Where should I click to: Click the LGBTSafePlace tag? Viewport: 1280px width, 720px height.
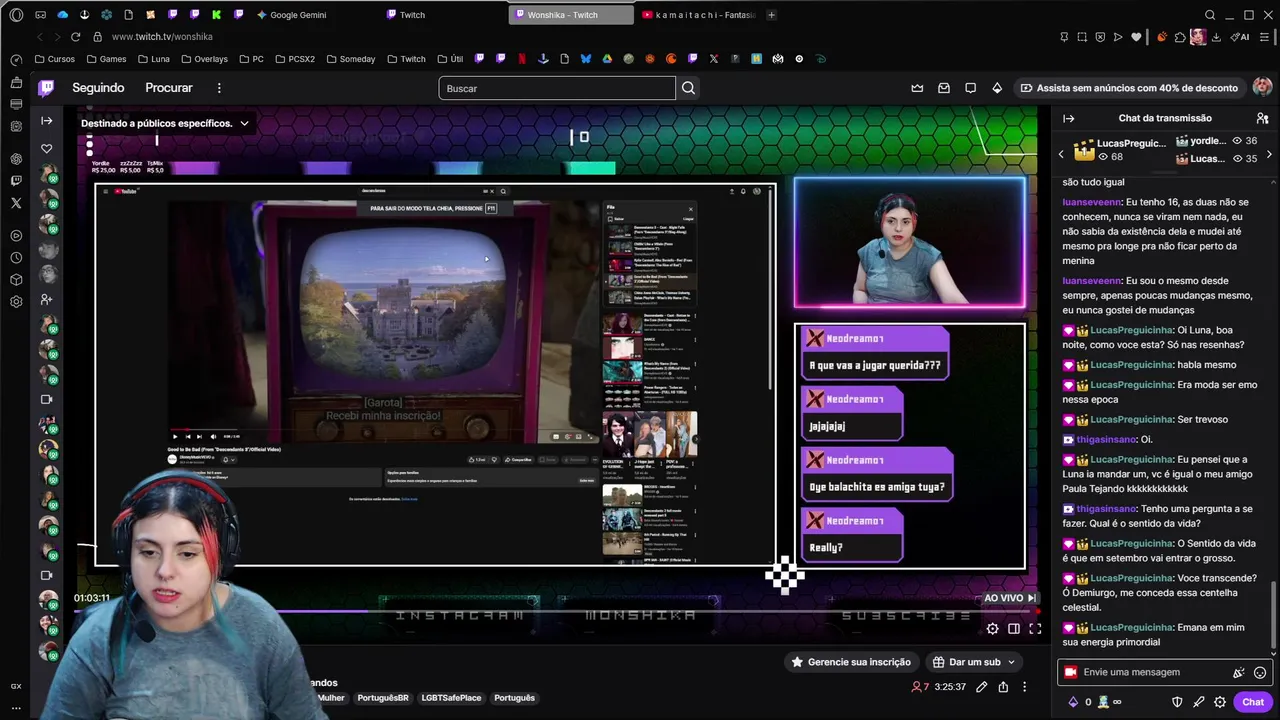pyautogui.click(x=451, y=698)
